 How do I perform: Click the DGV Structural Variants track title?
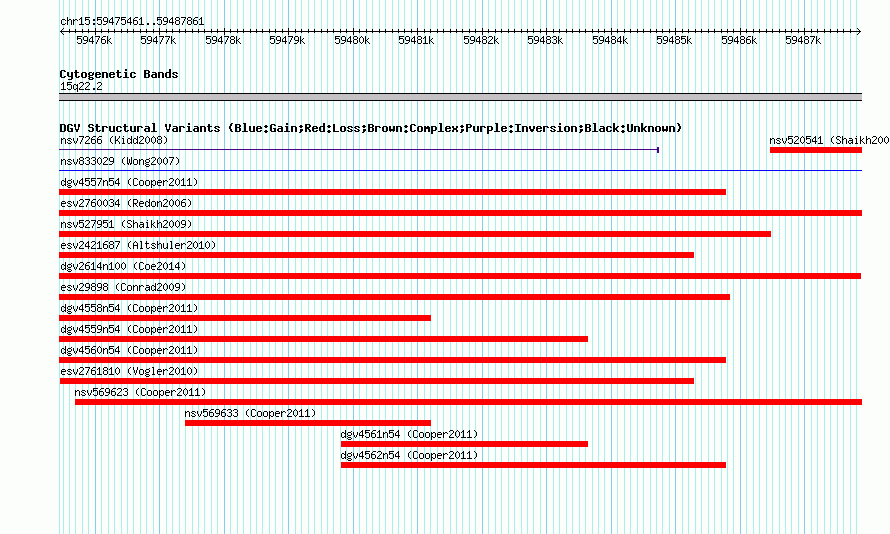371,128
